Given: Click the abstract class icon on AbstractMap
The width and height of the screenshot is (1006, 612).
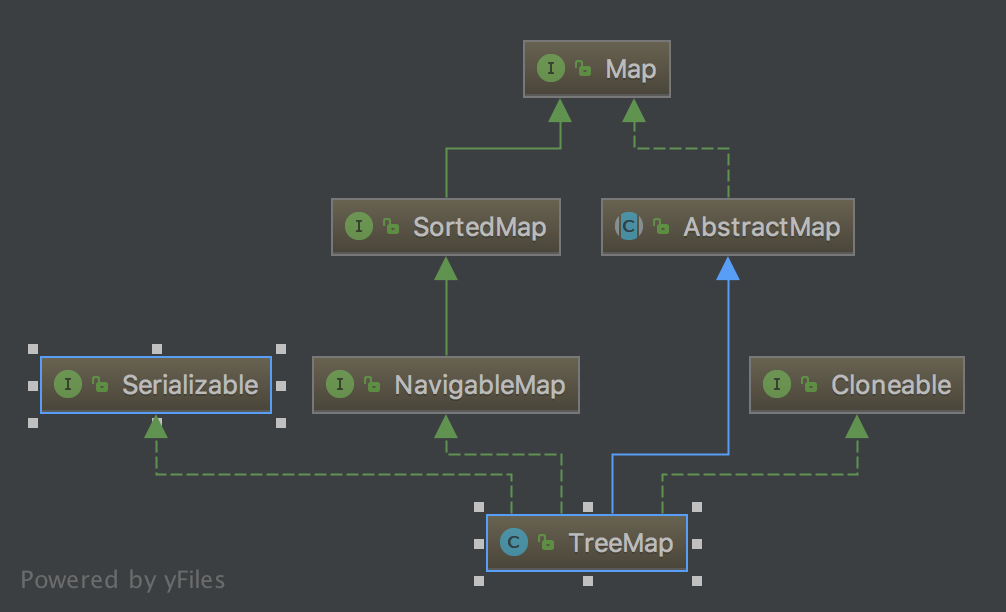Looking at the screenshot, I should (x=628, y=226).
